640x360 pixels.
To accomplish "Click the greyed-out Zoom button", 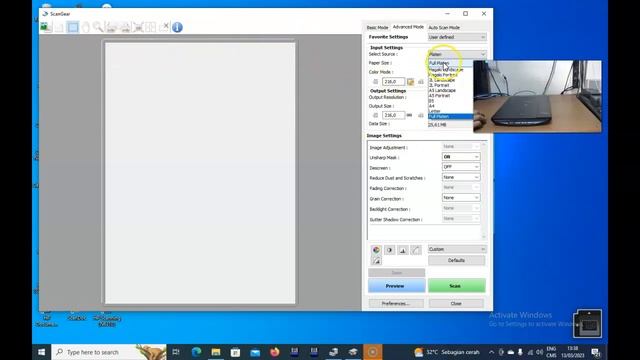I will pos(396,273).
